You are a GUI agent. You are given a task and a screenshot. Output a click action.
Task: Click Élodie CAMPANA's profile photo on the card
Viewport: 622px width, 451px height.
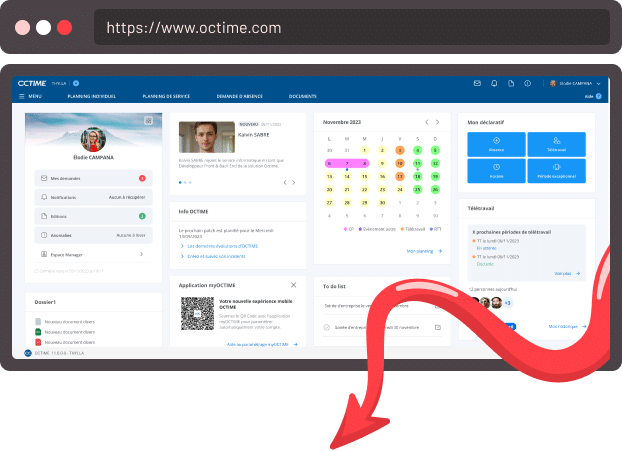93,140
